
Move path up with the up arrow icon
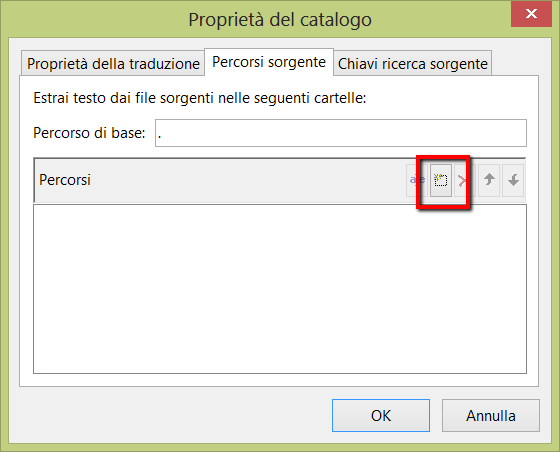coord(489,180)
